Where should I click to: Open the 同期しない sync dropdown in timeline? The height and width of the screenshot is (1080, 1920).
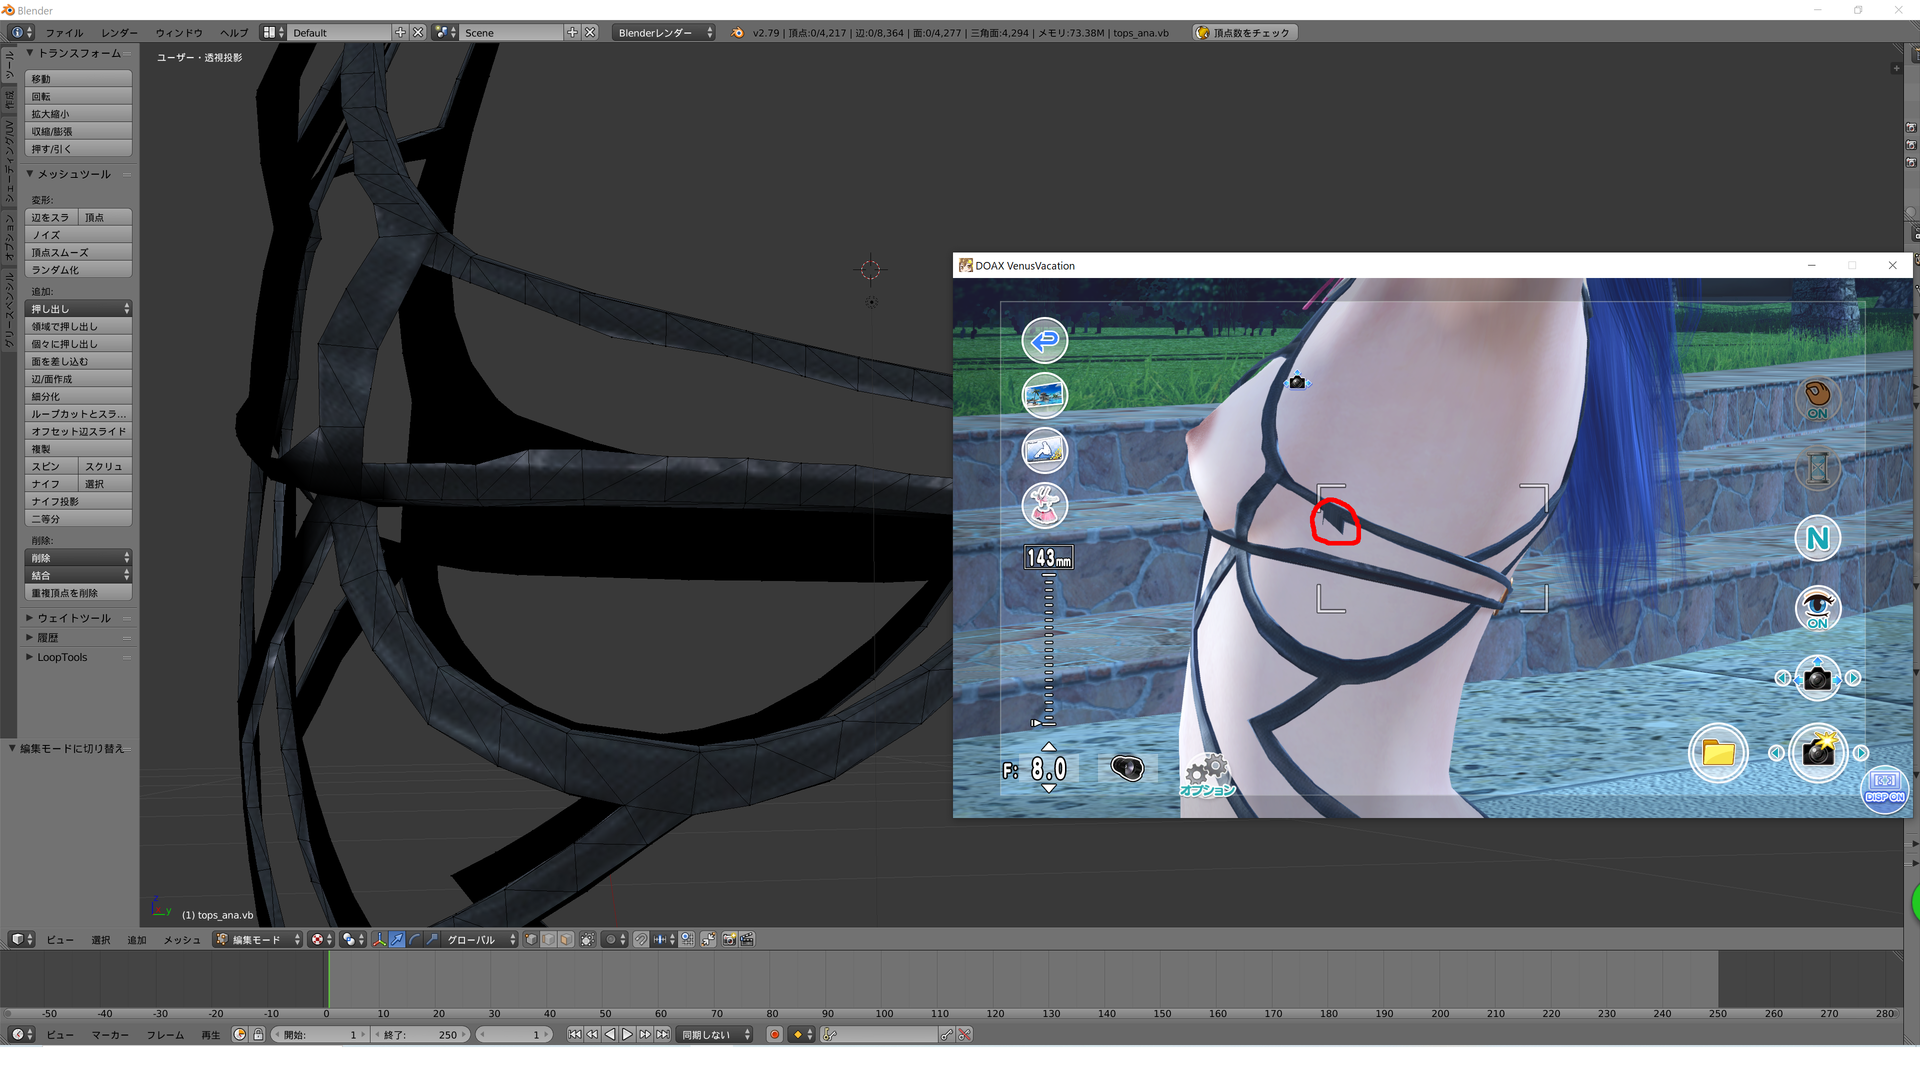point(716,1034)
